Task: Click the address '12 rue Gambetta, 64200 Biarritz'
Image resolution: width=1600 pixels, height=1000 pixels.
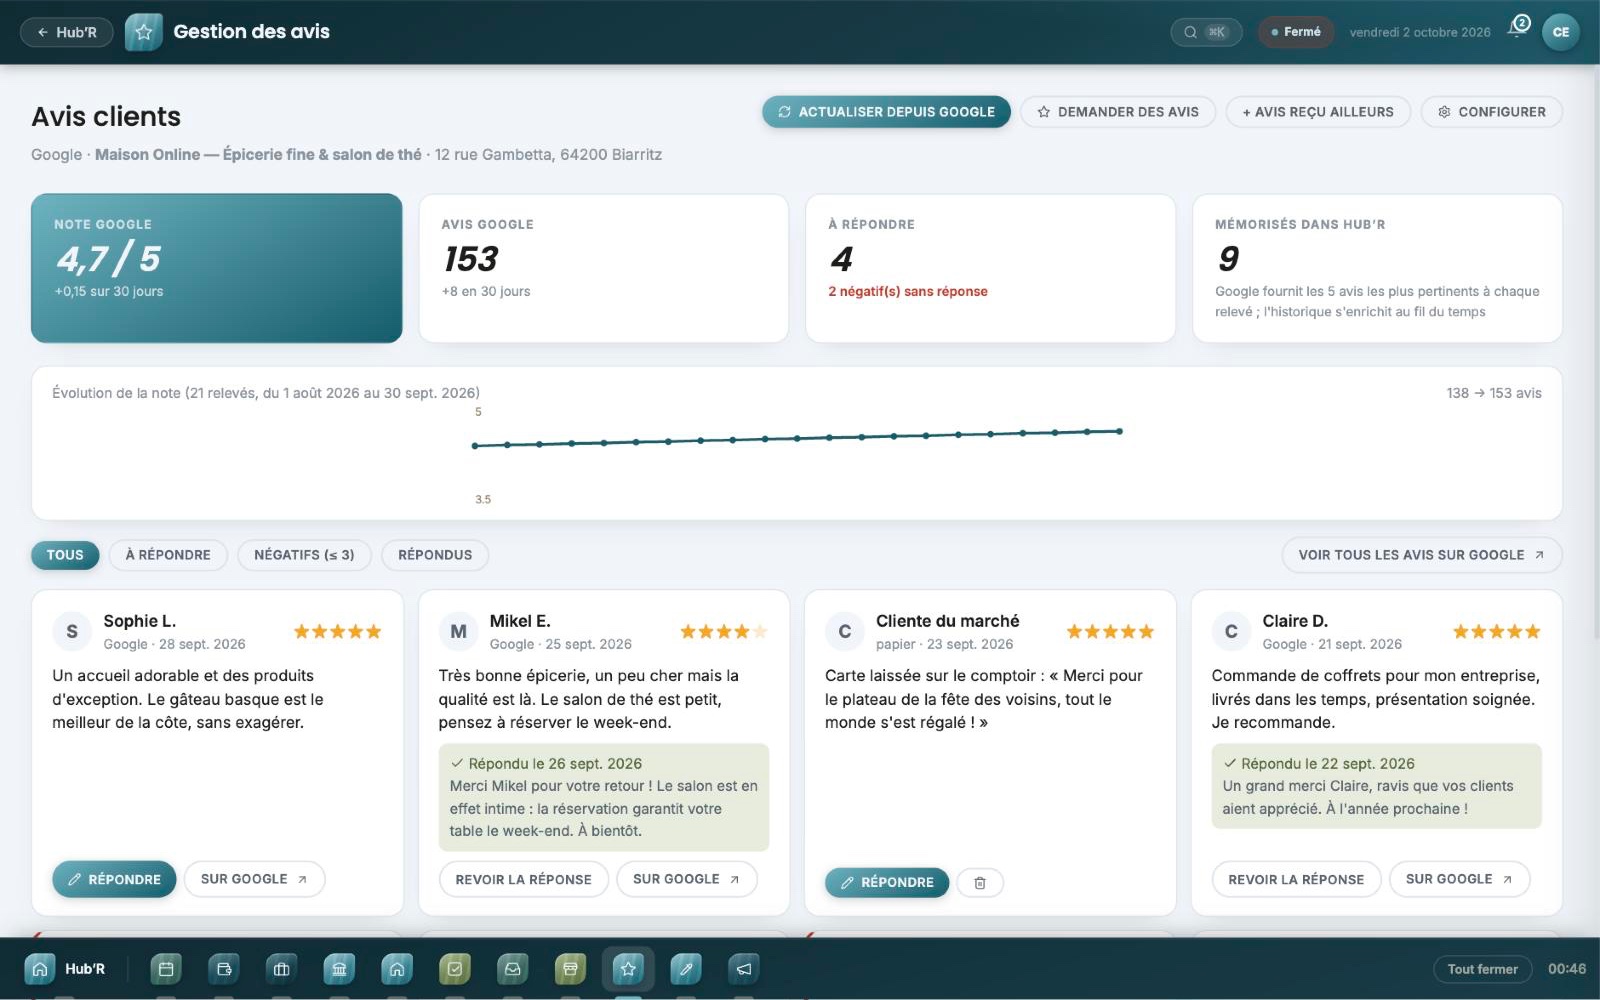Action: (548, 155)
